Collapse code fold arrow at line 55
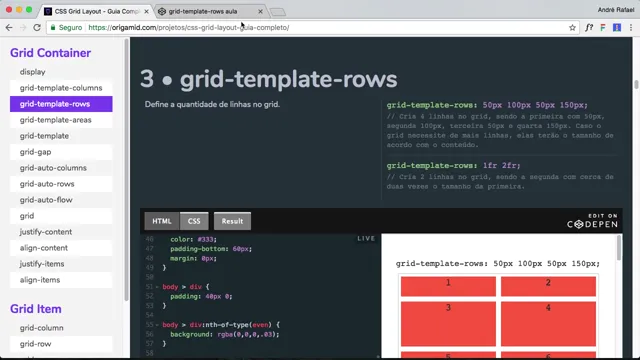The height and width of the screenshot is (360, 640). pyautogui.click(x=157, y=325)
